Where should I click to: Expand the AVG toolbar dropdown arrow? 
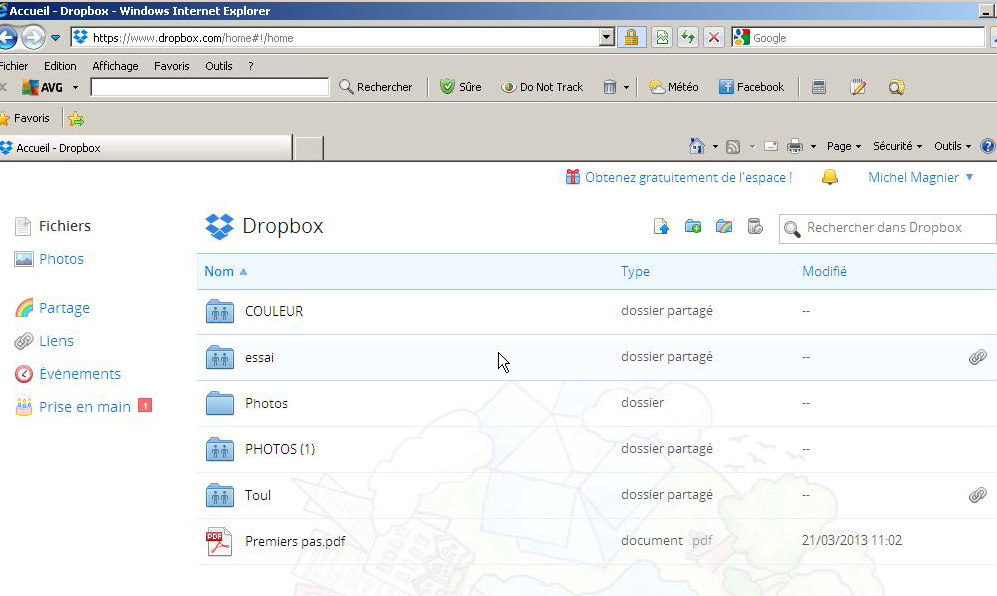coord(75,87)
